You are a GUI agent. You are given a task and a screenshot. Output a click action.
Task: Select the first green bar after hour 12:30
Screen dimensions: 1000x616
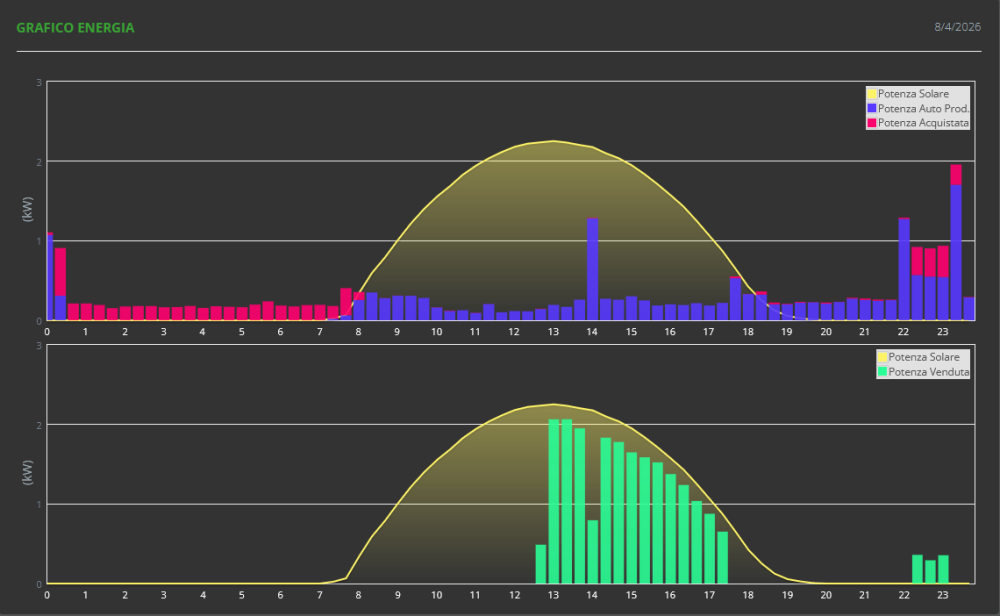[x=541, y=564]
